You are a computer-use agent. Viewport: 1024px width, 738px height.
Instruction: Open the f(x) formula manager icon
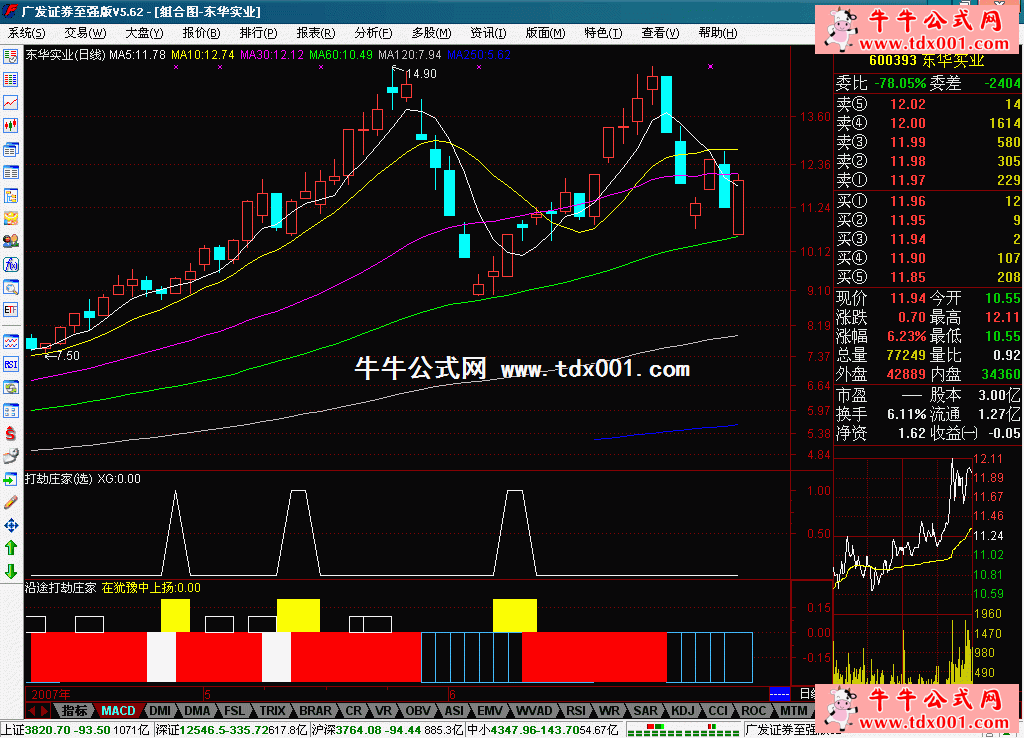[x=10, y=265]
